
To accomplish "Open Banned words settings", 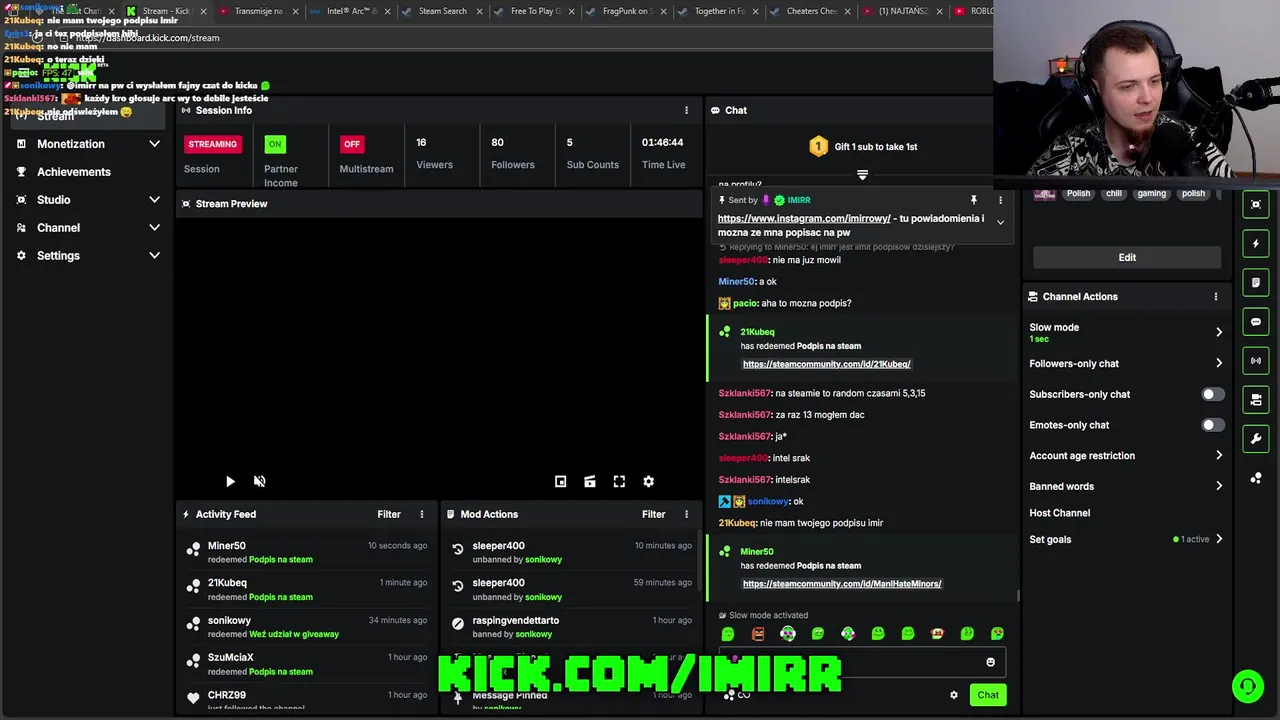I will (1218, 486).
